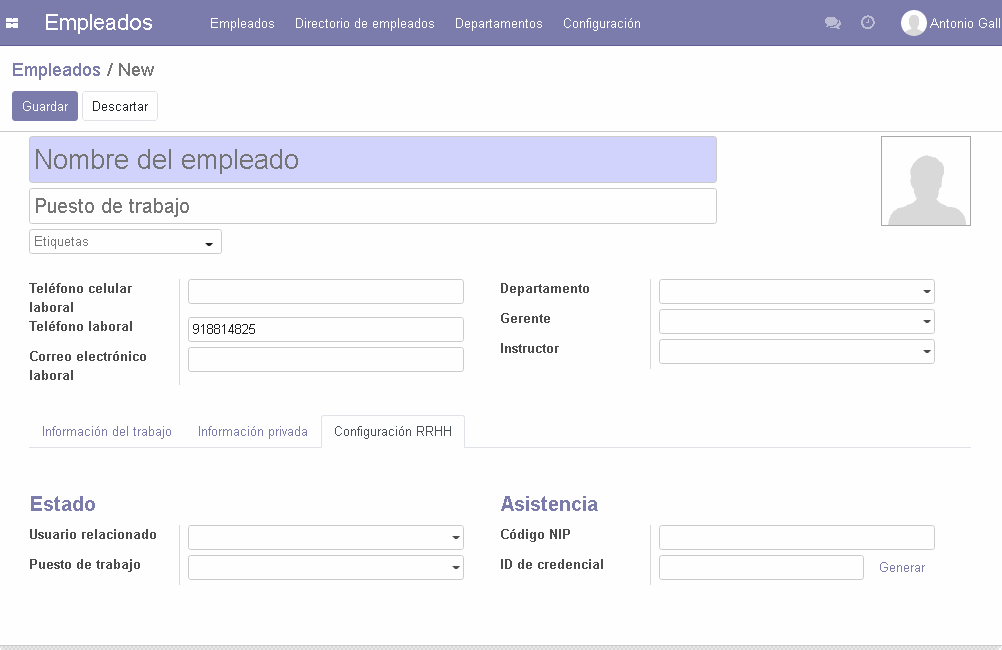Click the Descartar button
This screenshot has height=650, width=1002.
tap(119, 106)
